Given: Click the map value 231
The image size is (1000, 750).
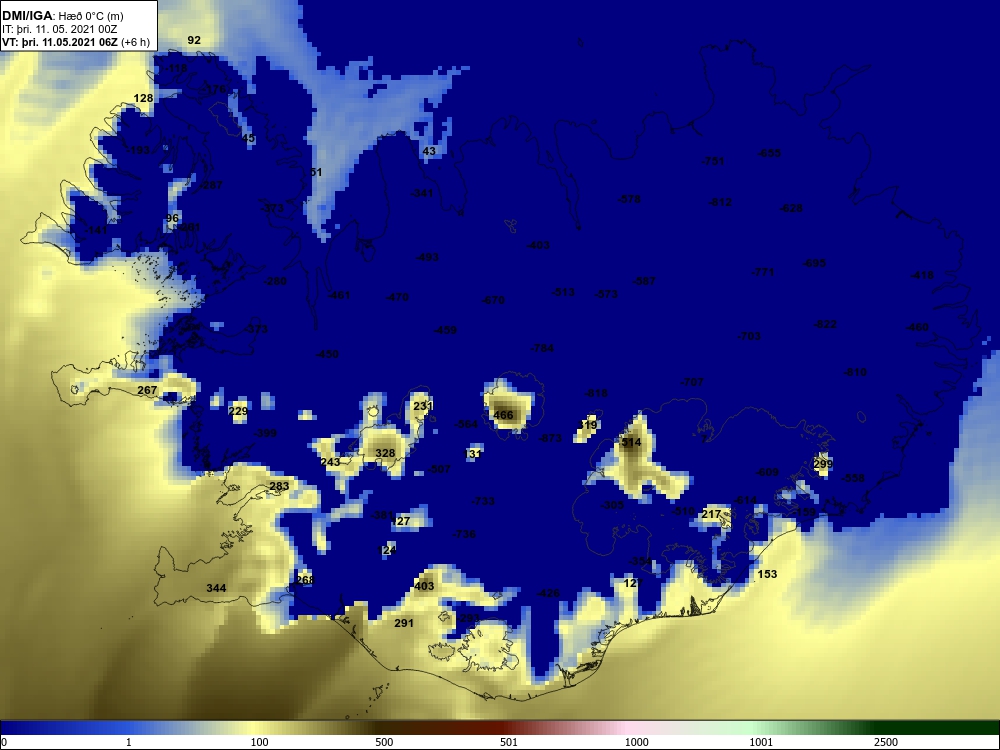Looking at the screenshot, I should (x=423, y=406).
